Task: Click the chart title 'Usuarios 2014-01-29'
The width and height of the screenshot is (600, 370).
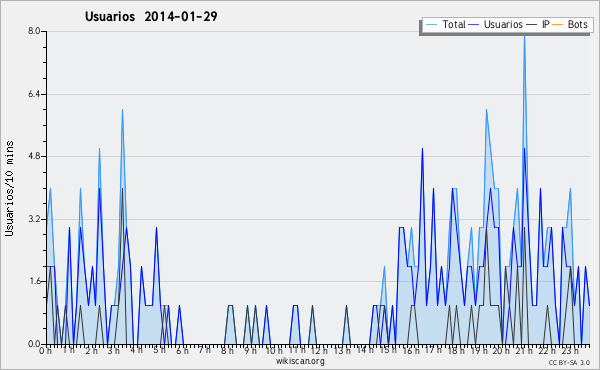Action: pos(151,16)
